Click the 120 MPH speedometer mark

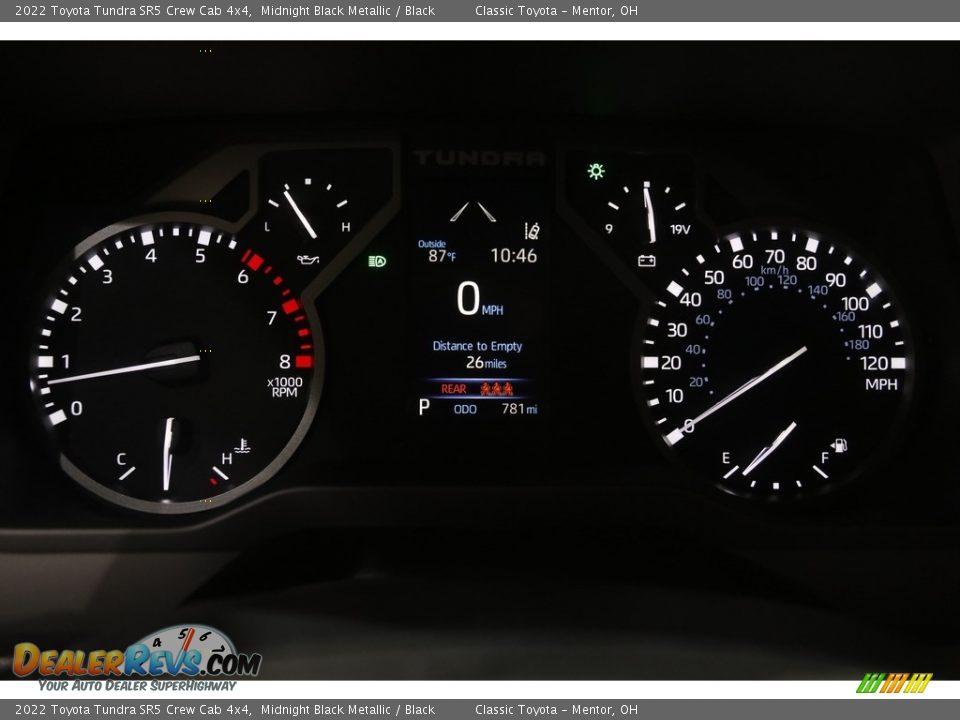(875, 363)
